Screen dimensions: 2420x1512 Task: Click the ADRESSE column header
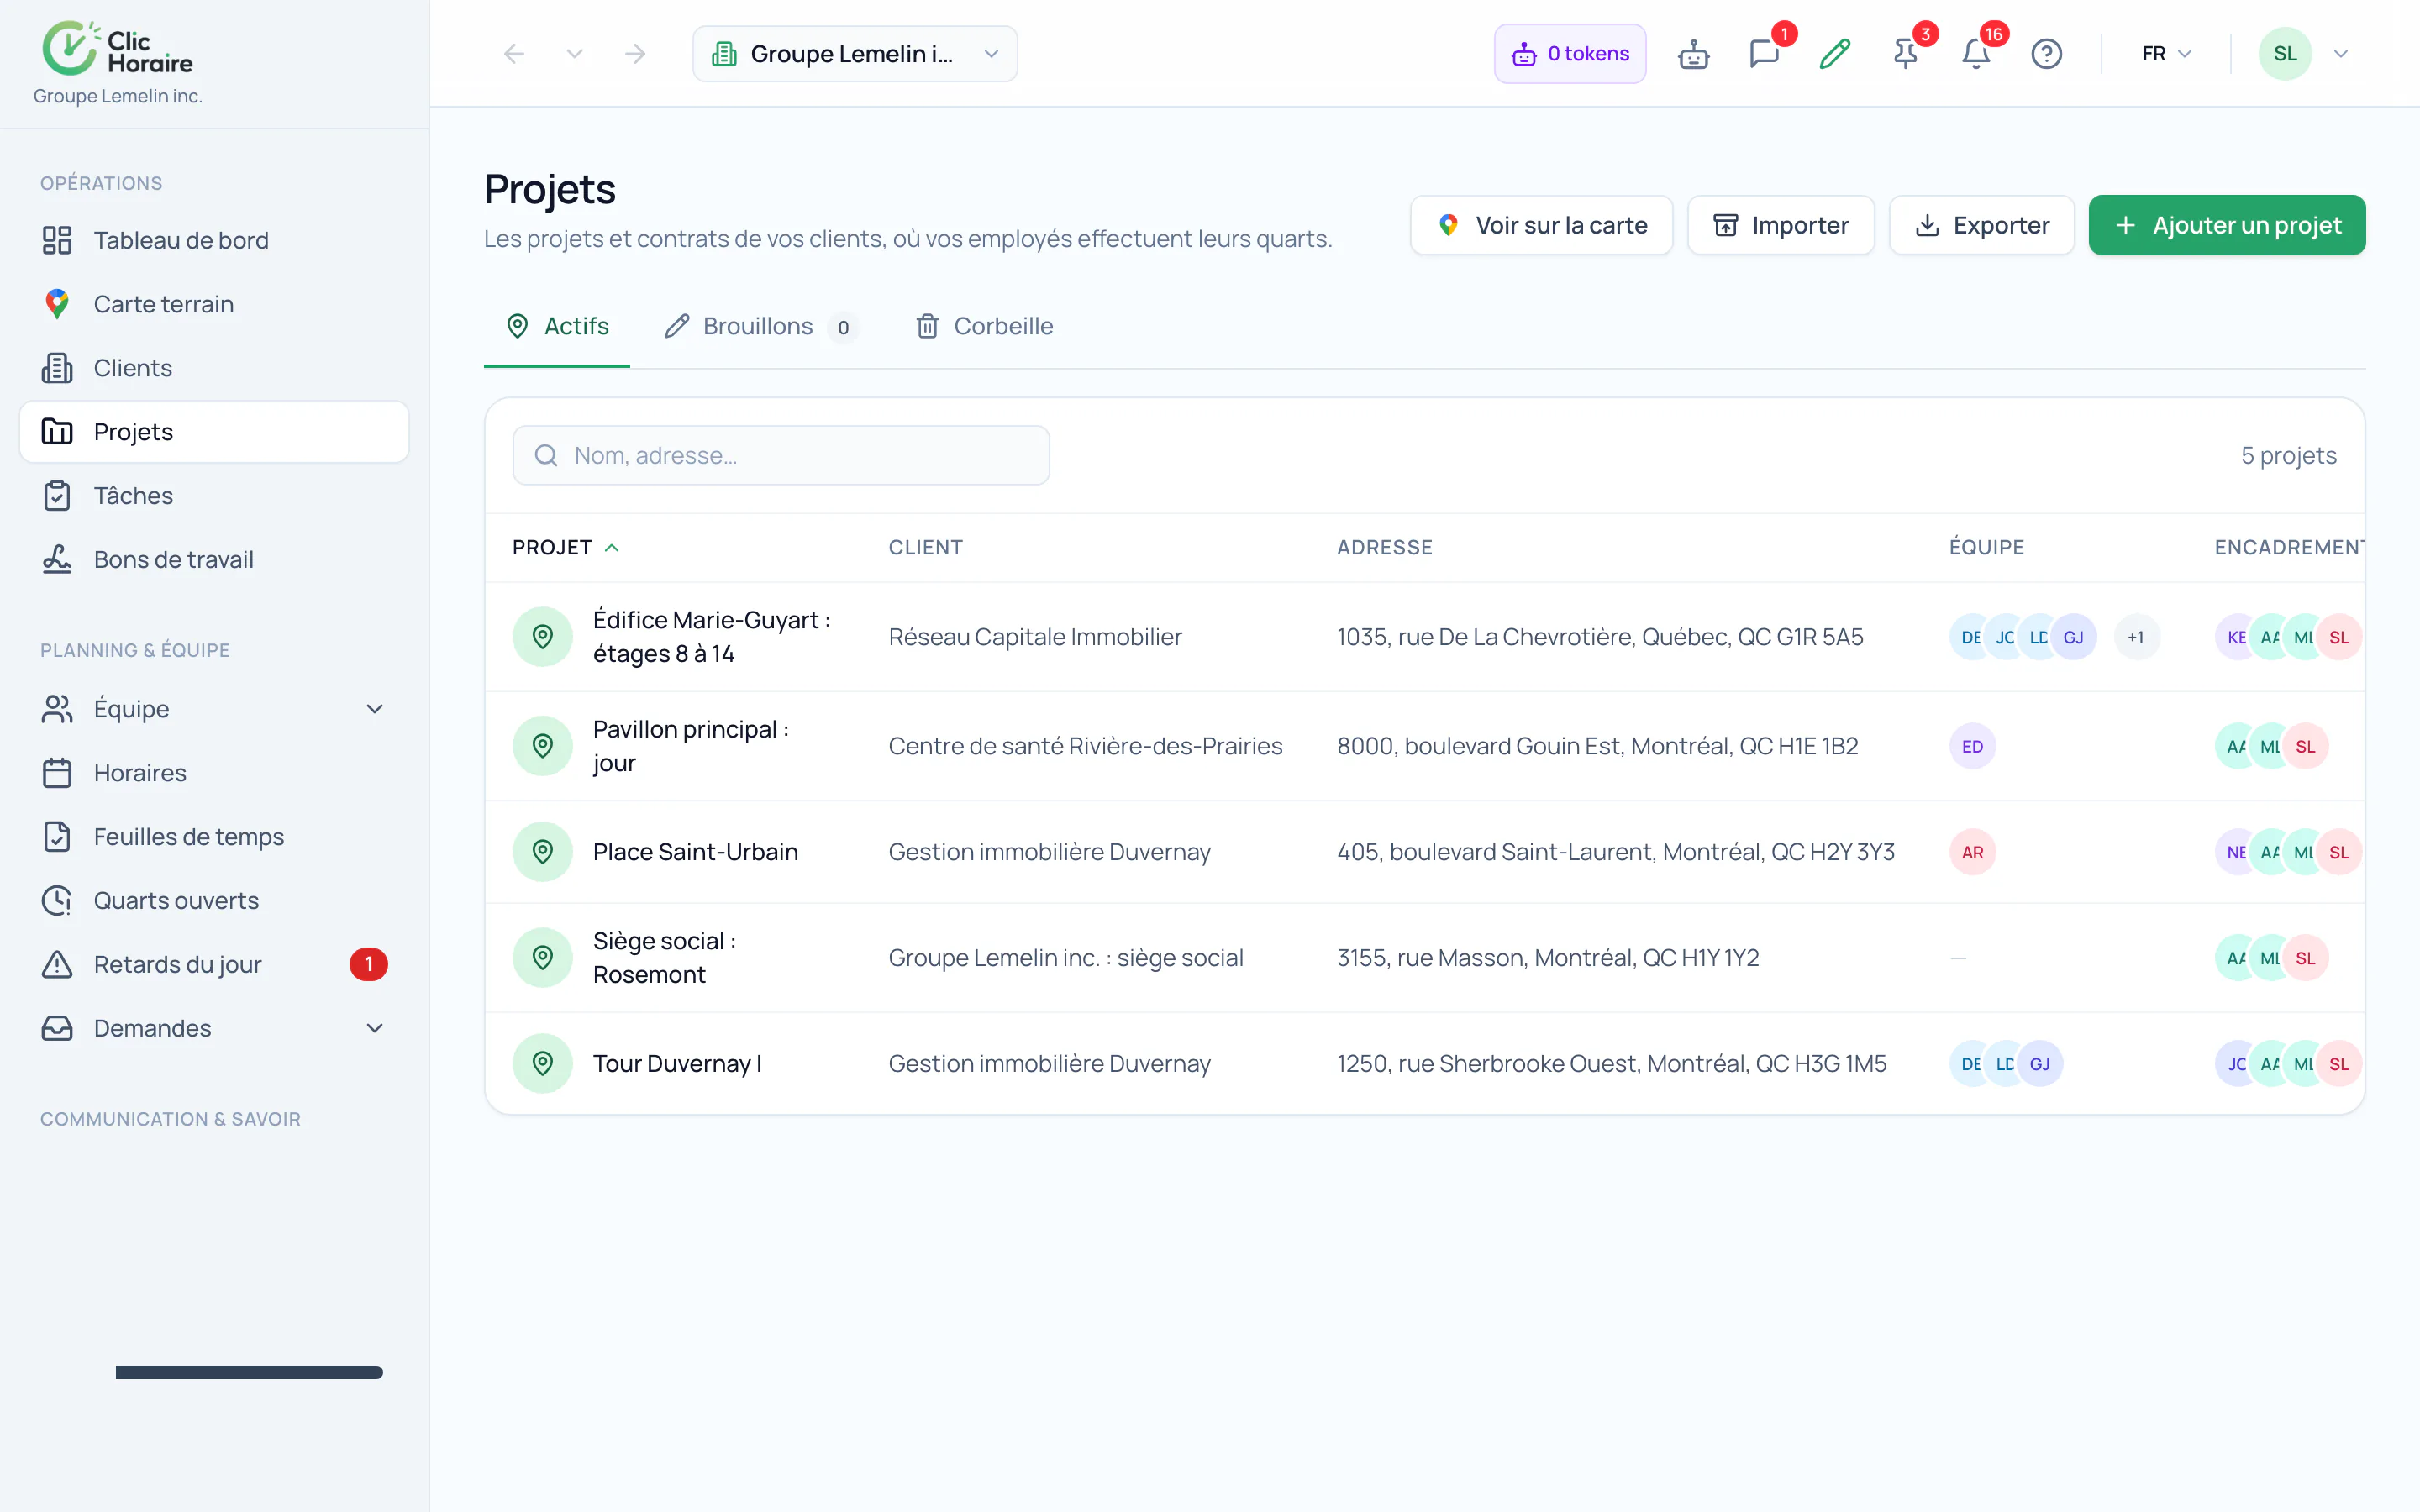click(x=1384, y=548)
